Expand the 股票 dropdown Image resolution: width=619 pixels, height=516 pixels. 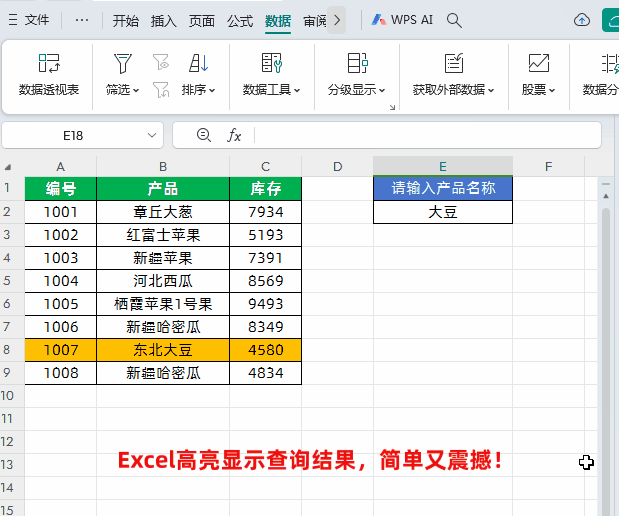(x=552, y=90)
